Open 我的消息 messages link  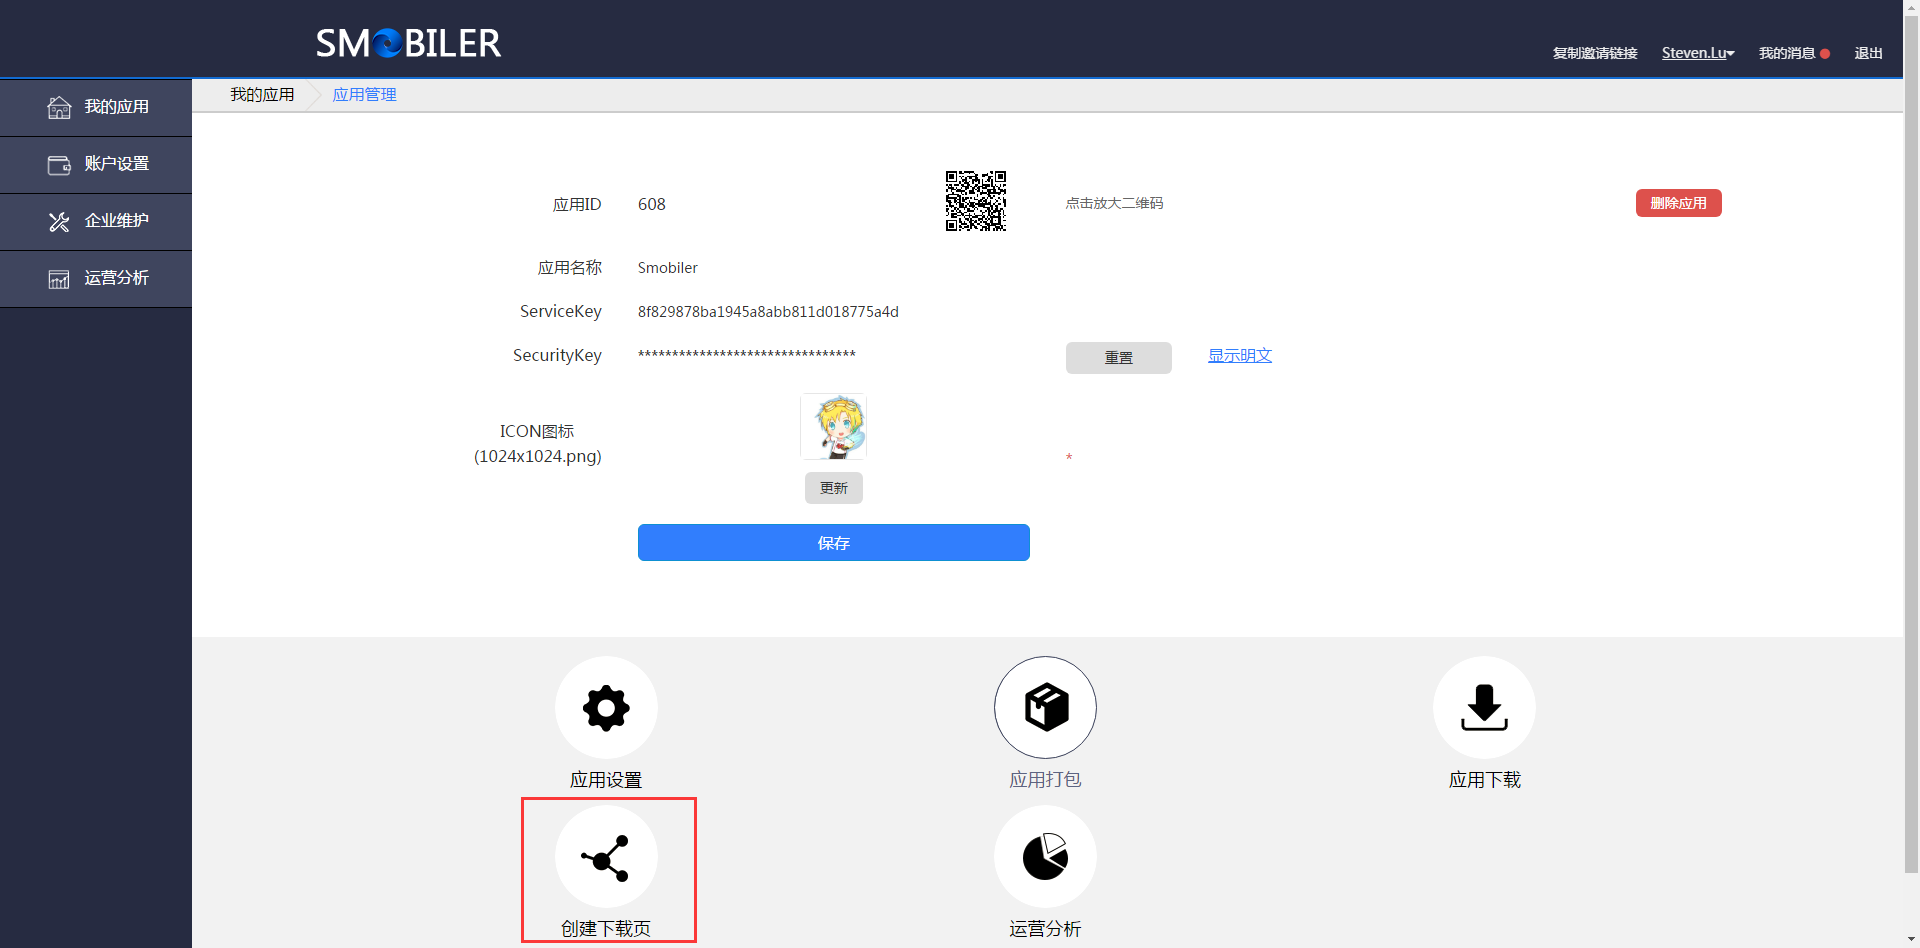click(1787, 53)
